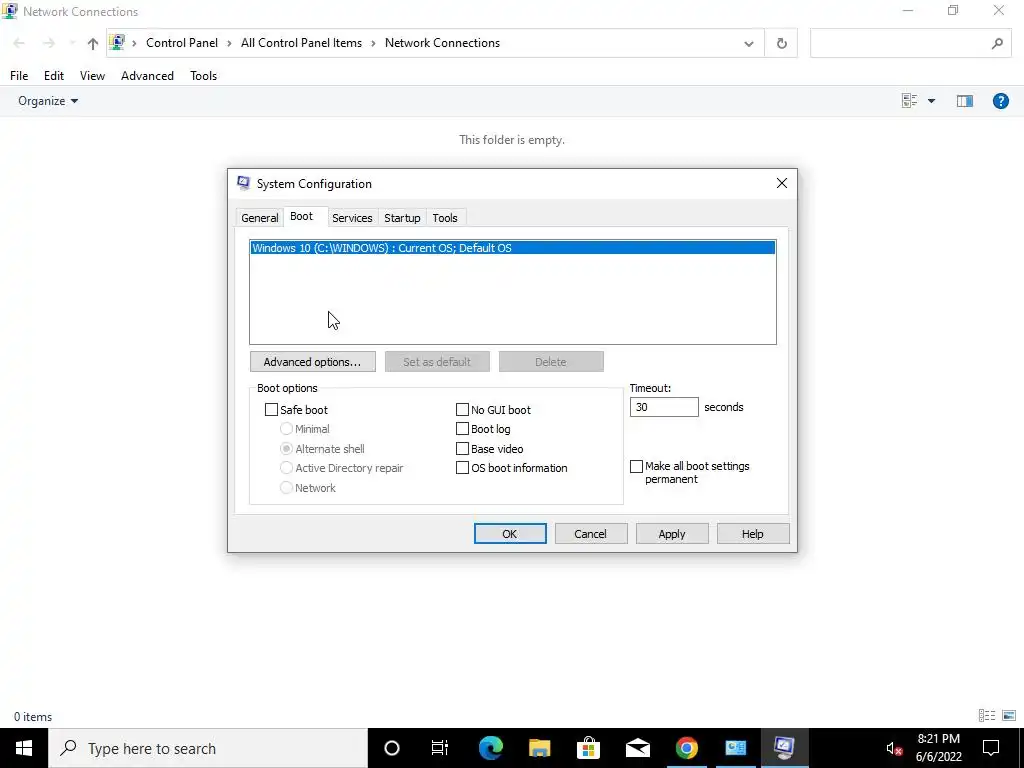The image size is (1024, 768).
Task: Click the Cancel button
Action: coord(590,534)
